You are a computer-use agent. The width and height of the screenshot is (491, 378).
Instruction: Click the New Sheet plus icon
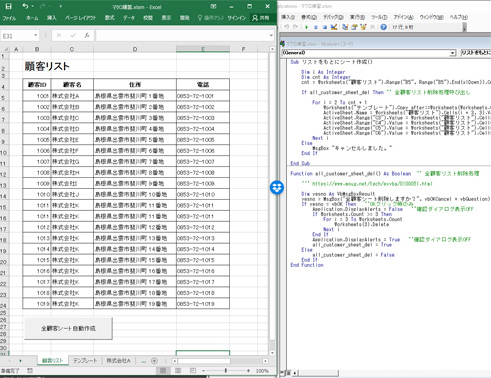(154, 361)
